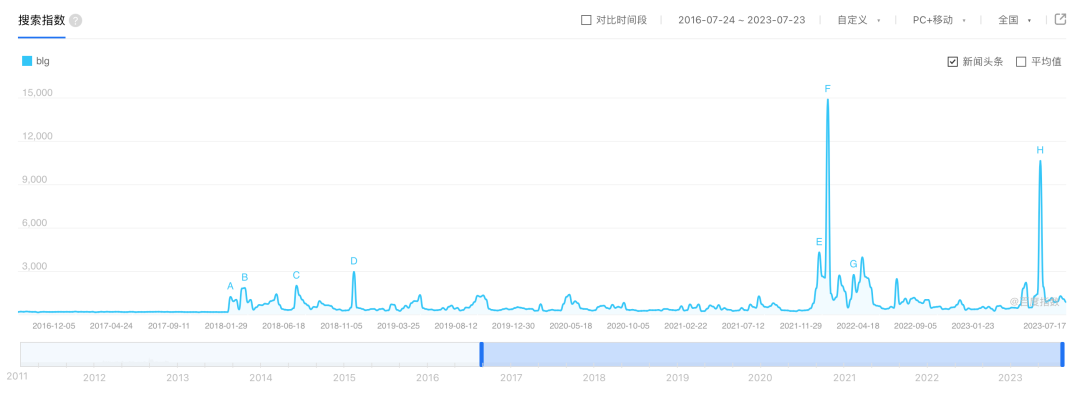
Task: Toggle the blg keyword legend label
Action: pos(43,61)
